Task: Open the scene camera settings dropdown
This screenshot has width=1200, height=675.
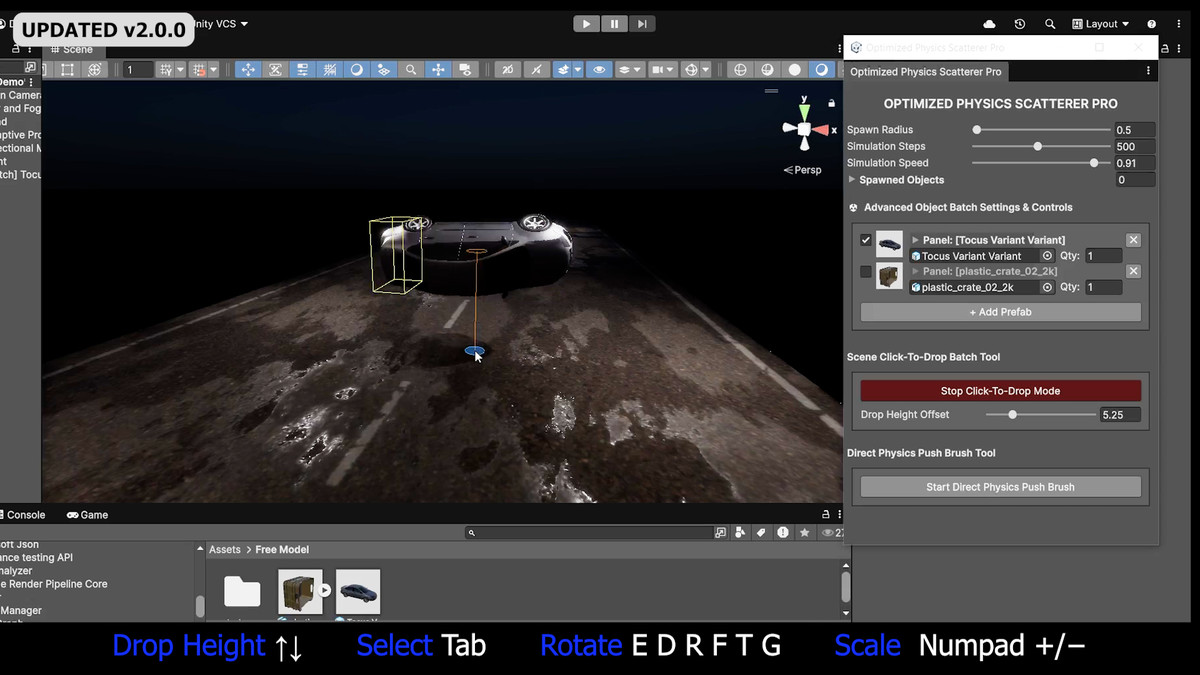Action: [x=662, y=69]
